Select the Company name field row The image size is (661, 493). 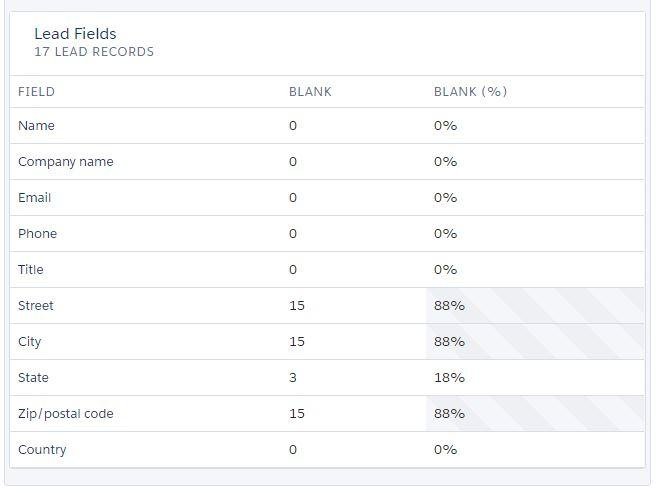327,162
